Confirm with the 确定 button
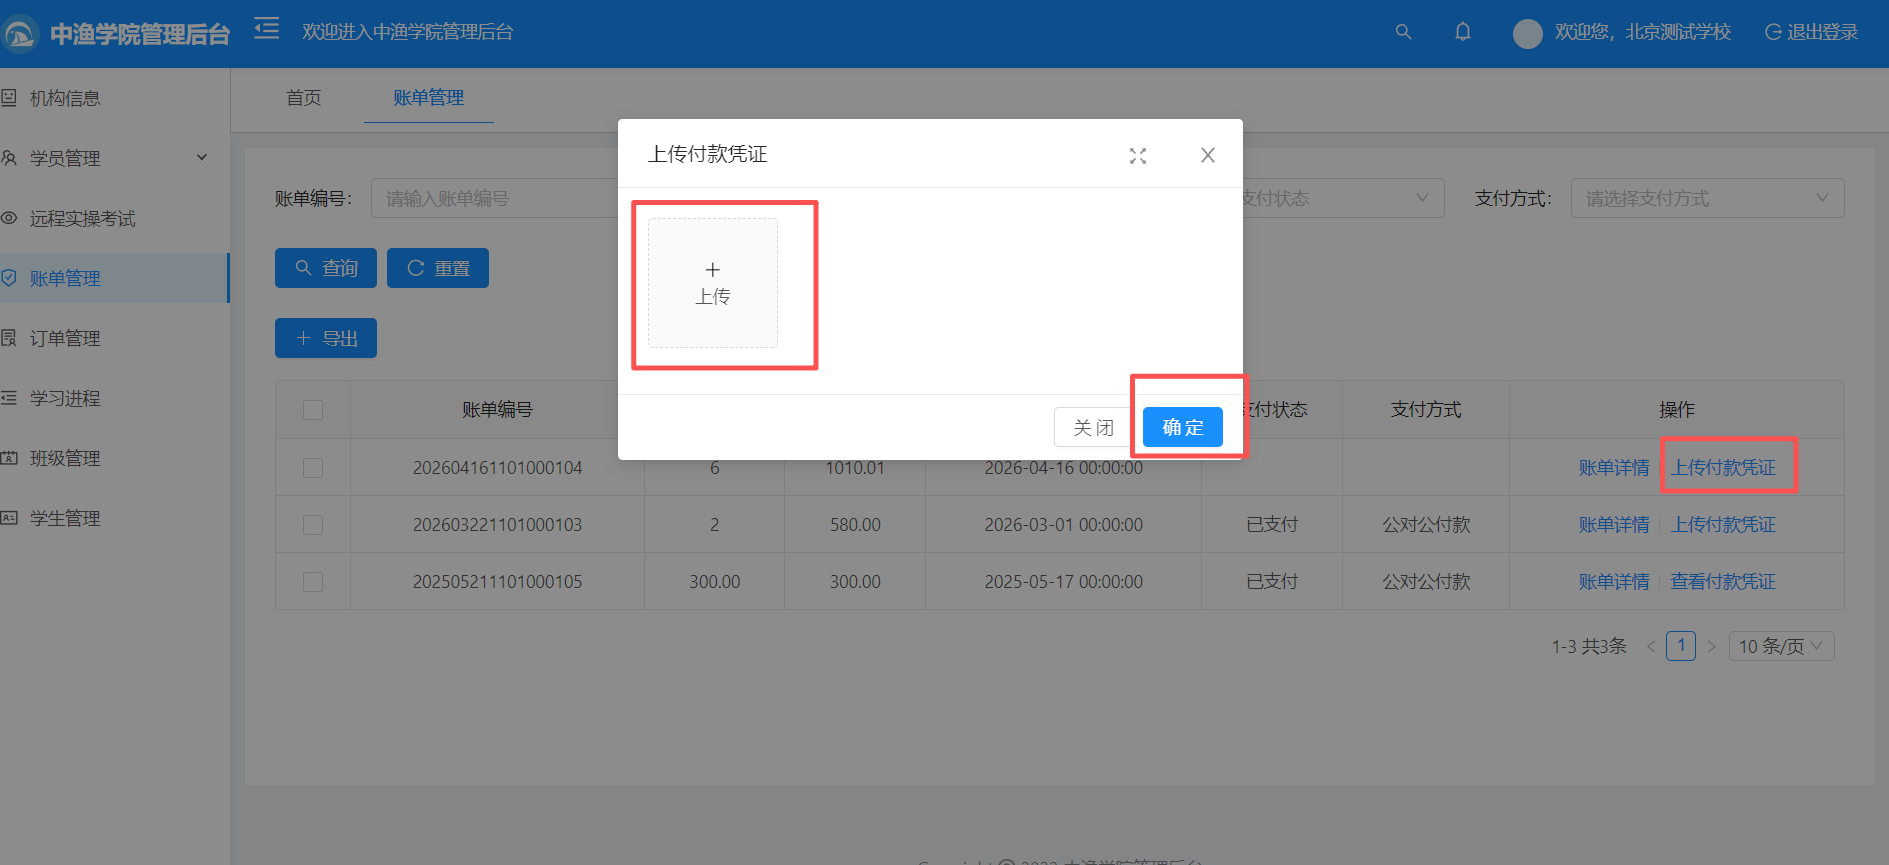 1183,427
